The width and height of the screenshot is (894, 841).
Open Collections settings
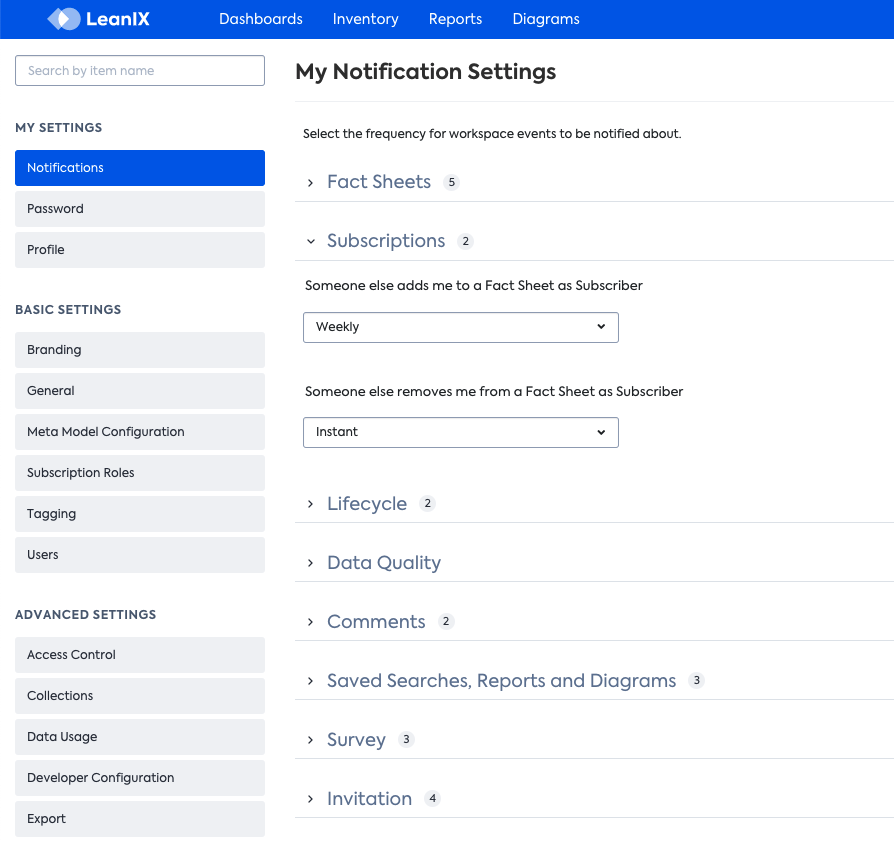(x=140, y=696)
